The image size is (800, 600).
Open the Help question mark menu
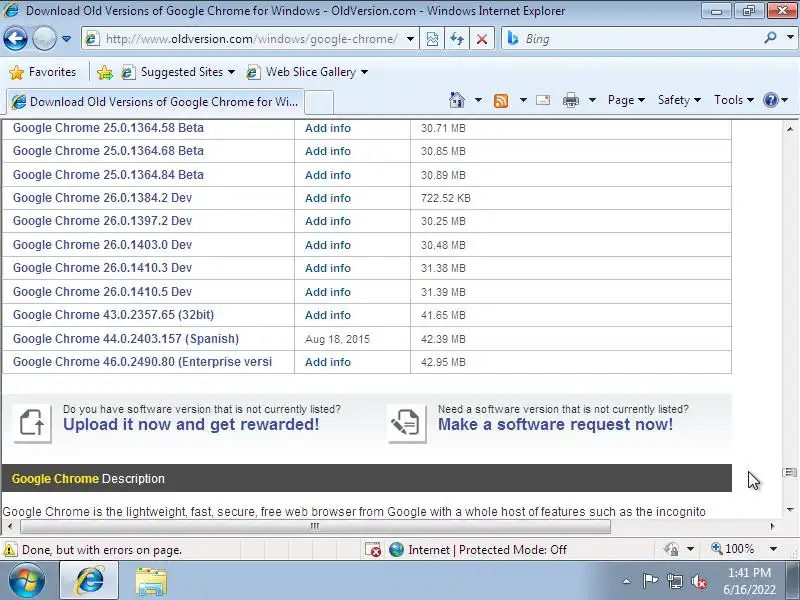(776, 100)
